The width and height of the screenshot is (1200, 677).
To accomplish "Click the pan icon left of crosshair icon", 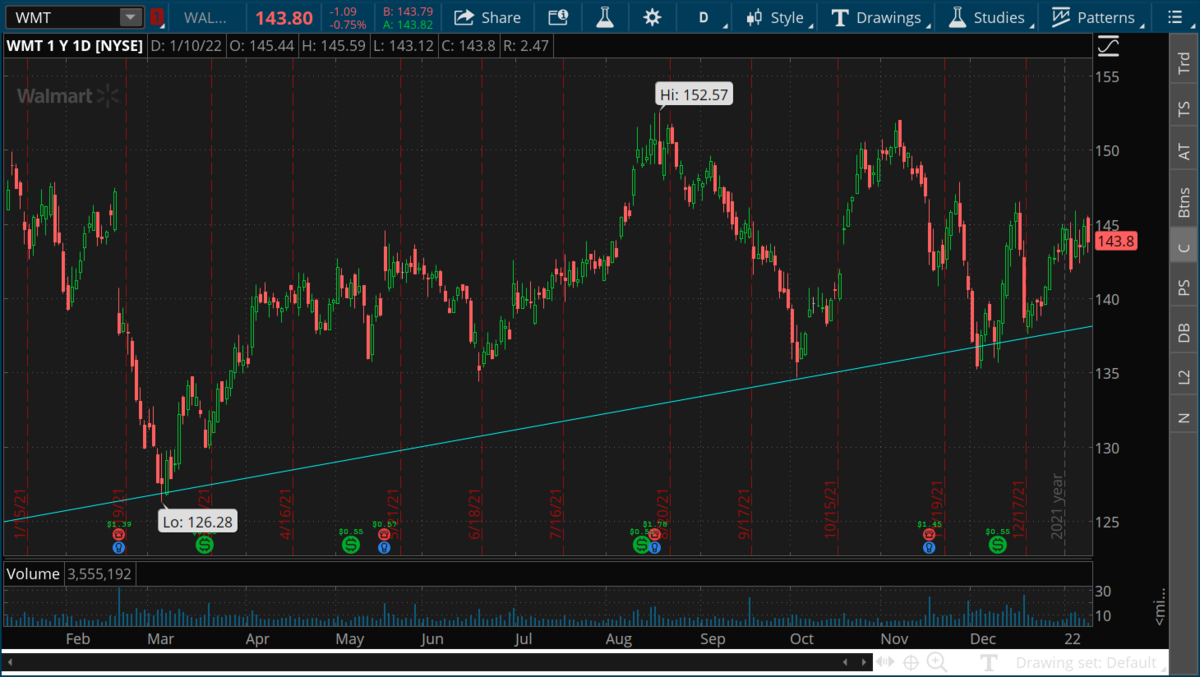I will pos(885,662).
